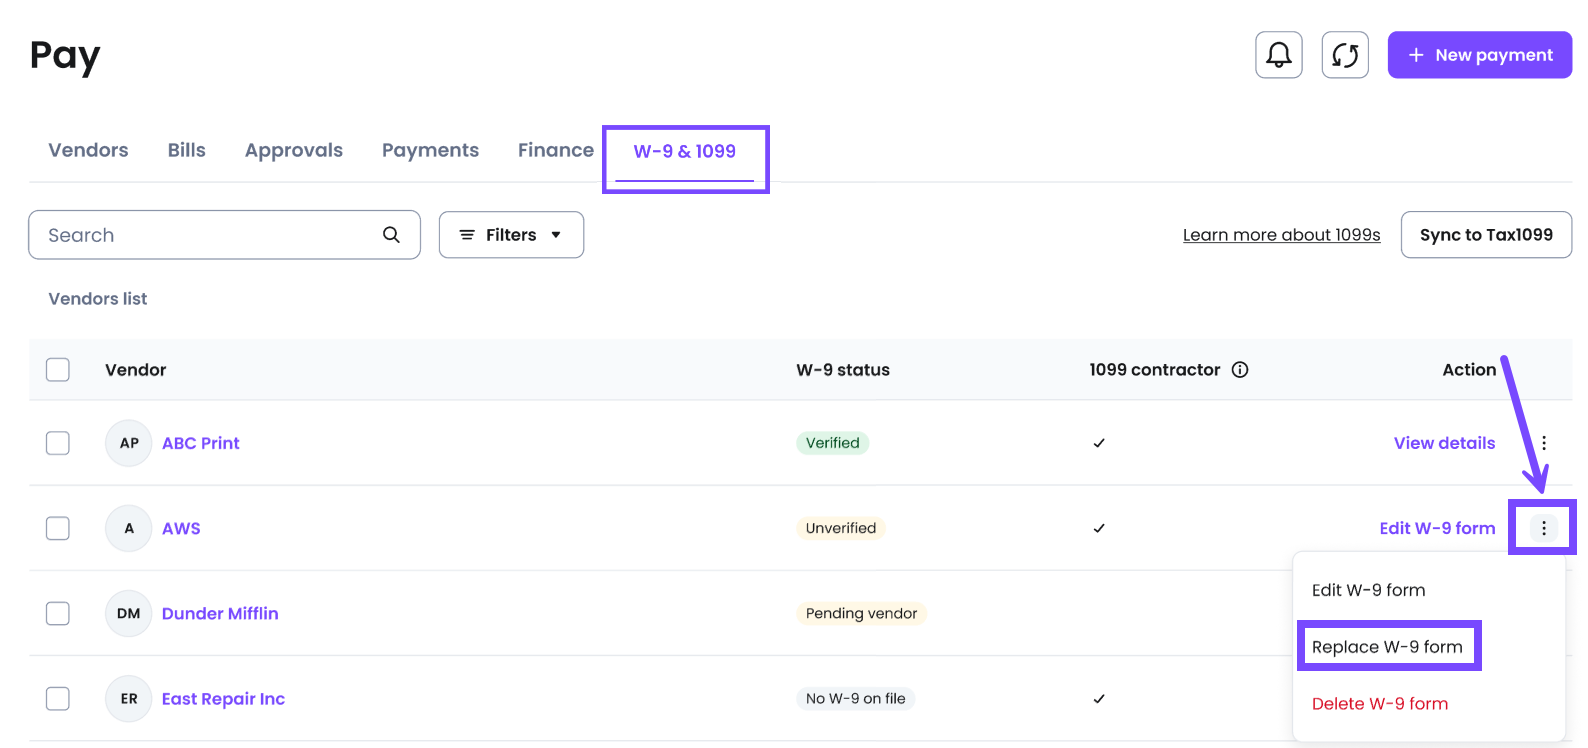Click the magnifier icon in the search box
Image resolution: width=1588 pixels, height=748 pixels.
(391, 235)
